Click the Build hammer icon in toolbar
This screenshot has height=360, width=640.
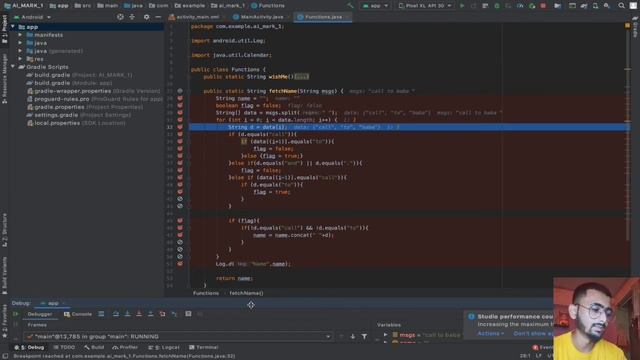(x=350, y=6)
